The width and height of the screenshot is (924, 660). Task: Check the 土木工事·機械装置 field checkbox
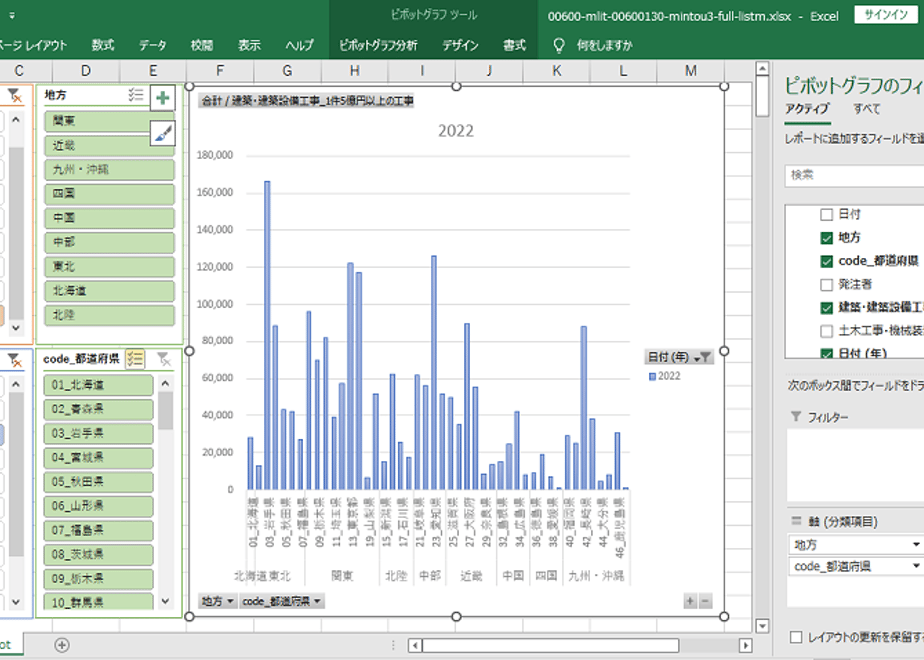tap(826, 331)
